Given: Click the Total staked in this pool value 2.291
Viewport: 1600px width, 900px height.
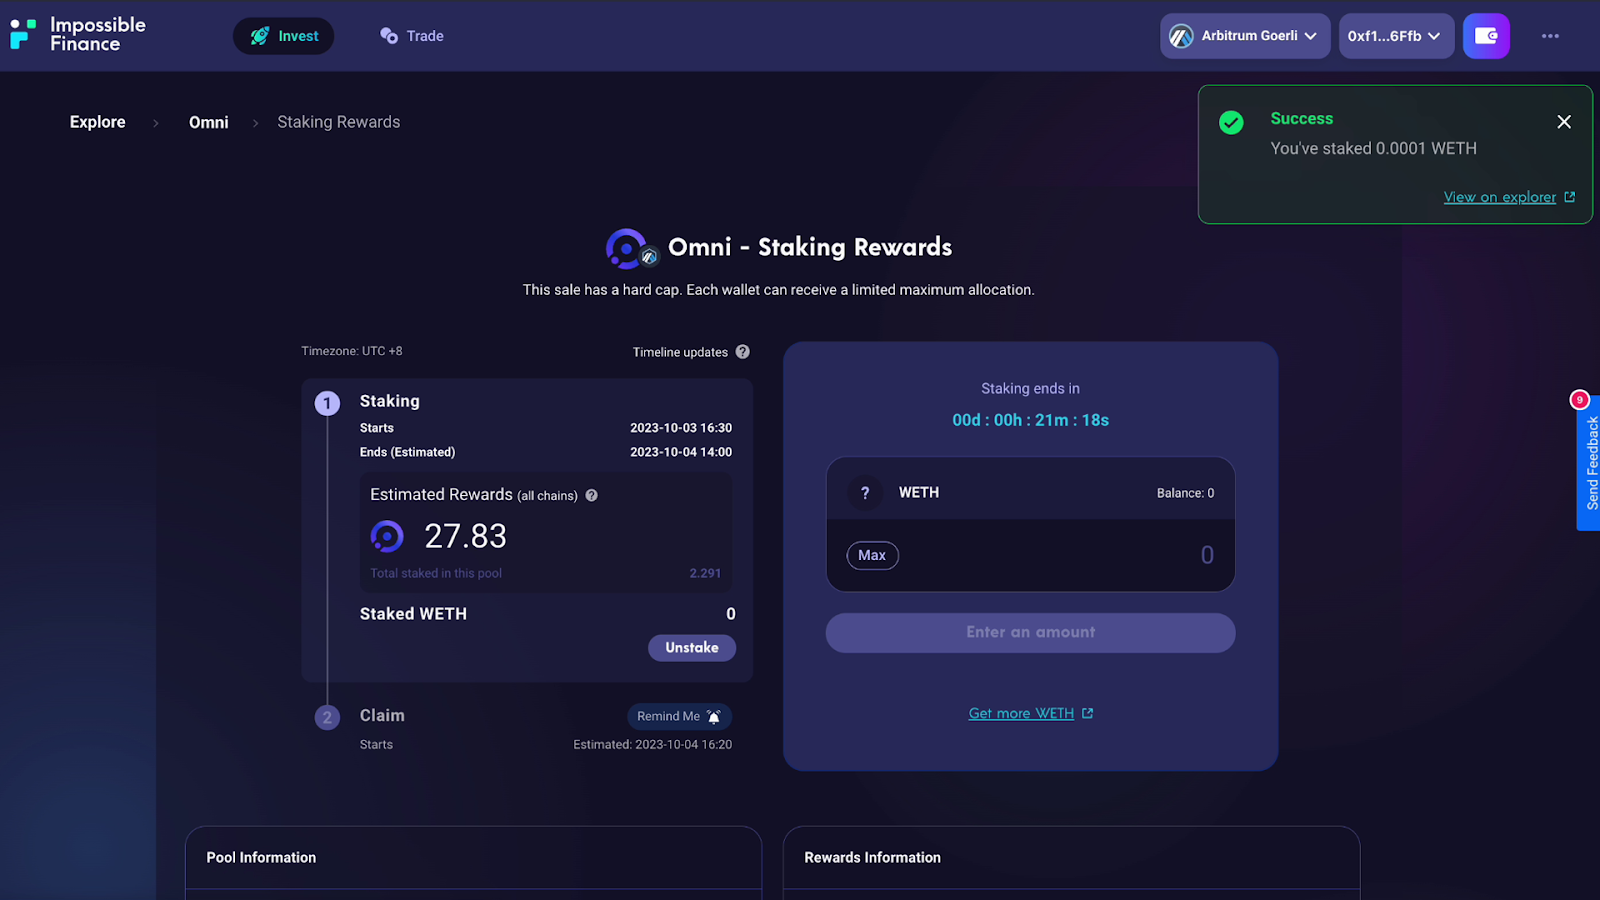Looking at the screenshot, I should (705, 573).
